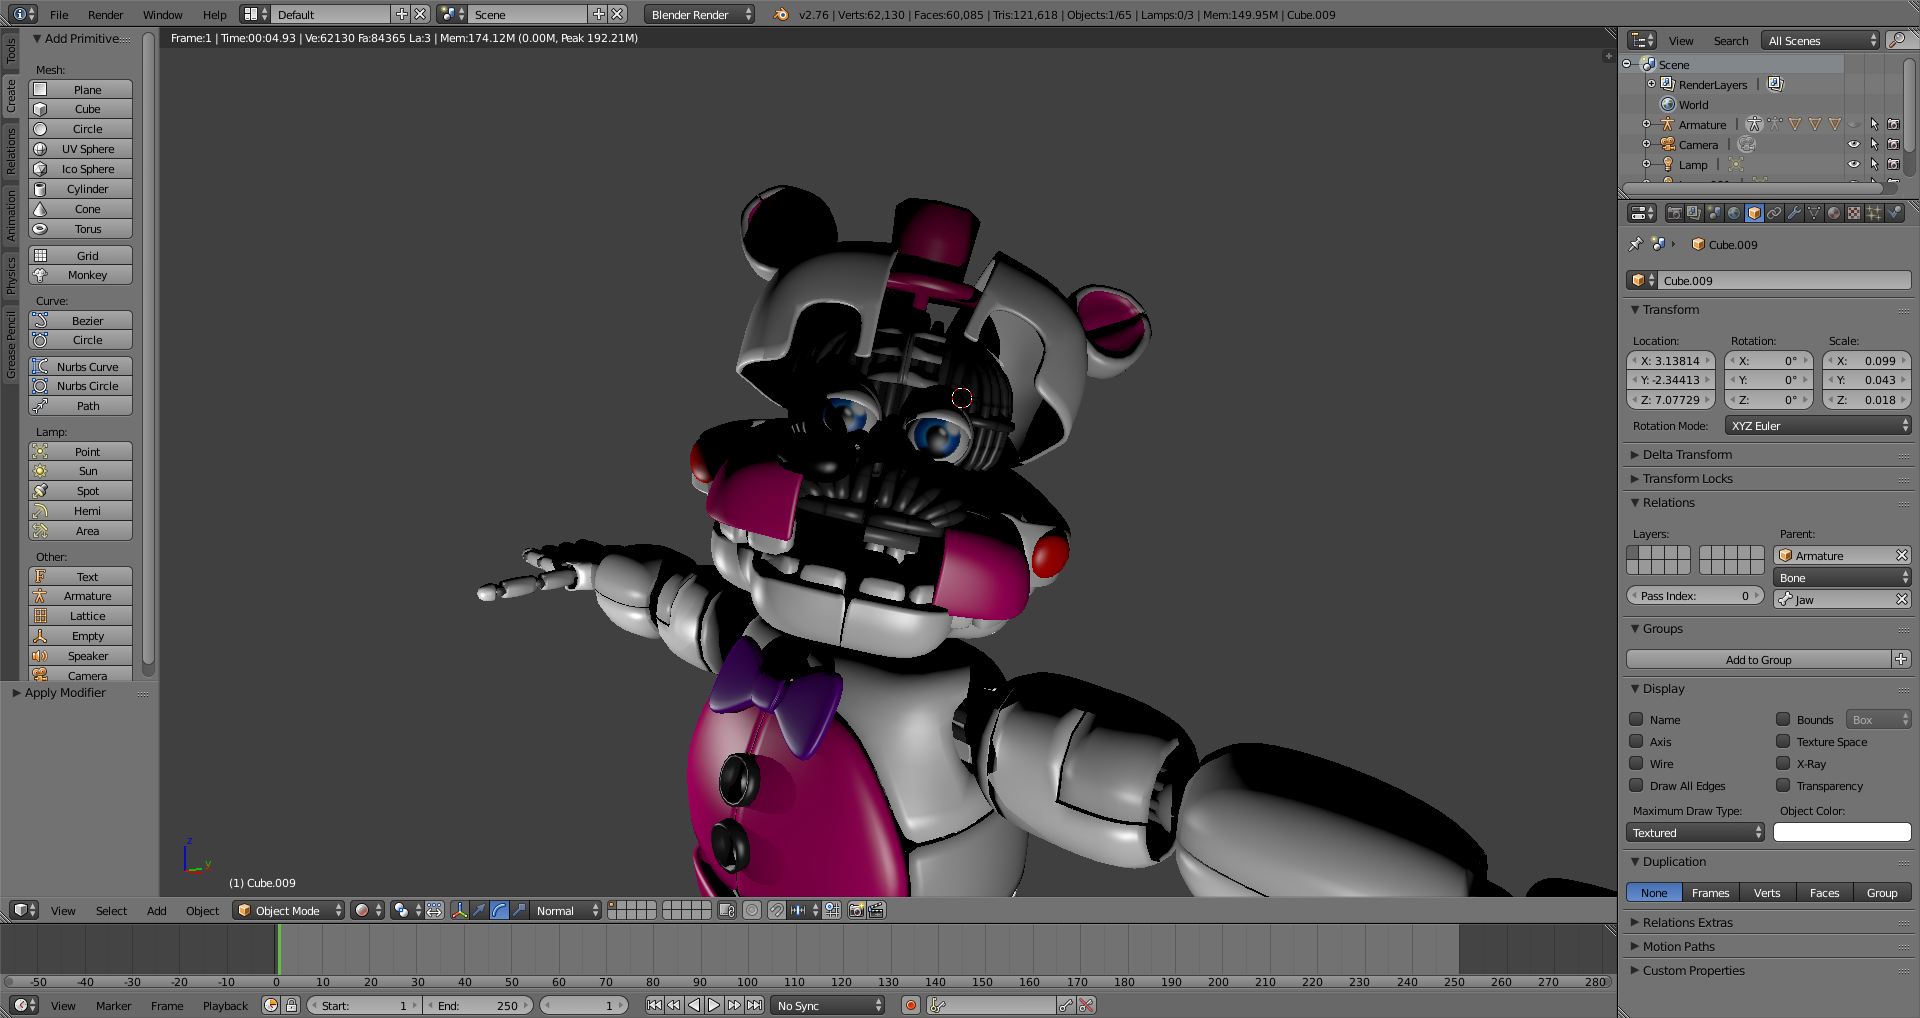Click the Object Color white swatch
The image size is (1920, 1018).
click(x=1842, y=832)
